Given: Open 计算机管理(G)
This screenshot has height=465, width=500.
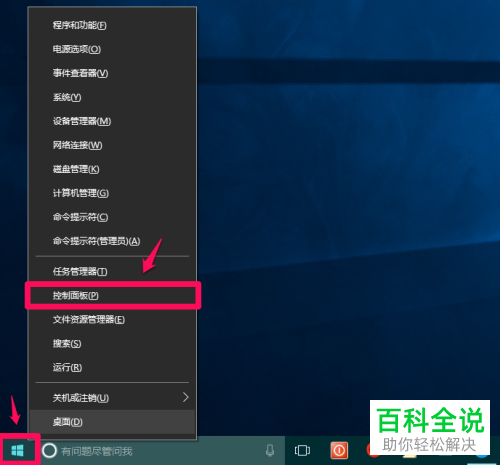Looking at the screenshot, I should 113,193.
